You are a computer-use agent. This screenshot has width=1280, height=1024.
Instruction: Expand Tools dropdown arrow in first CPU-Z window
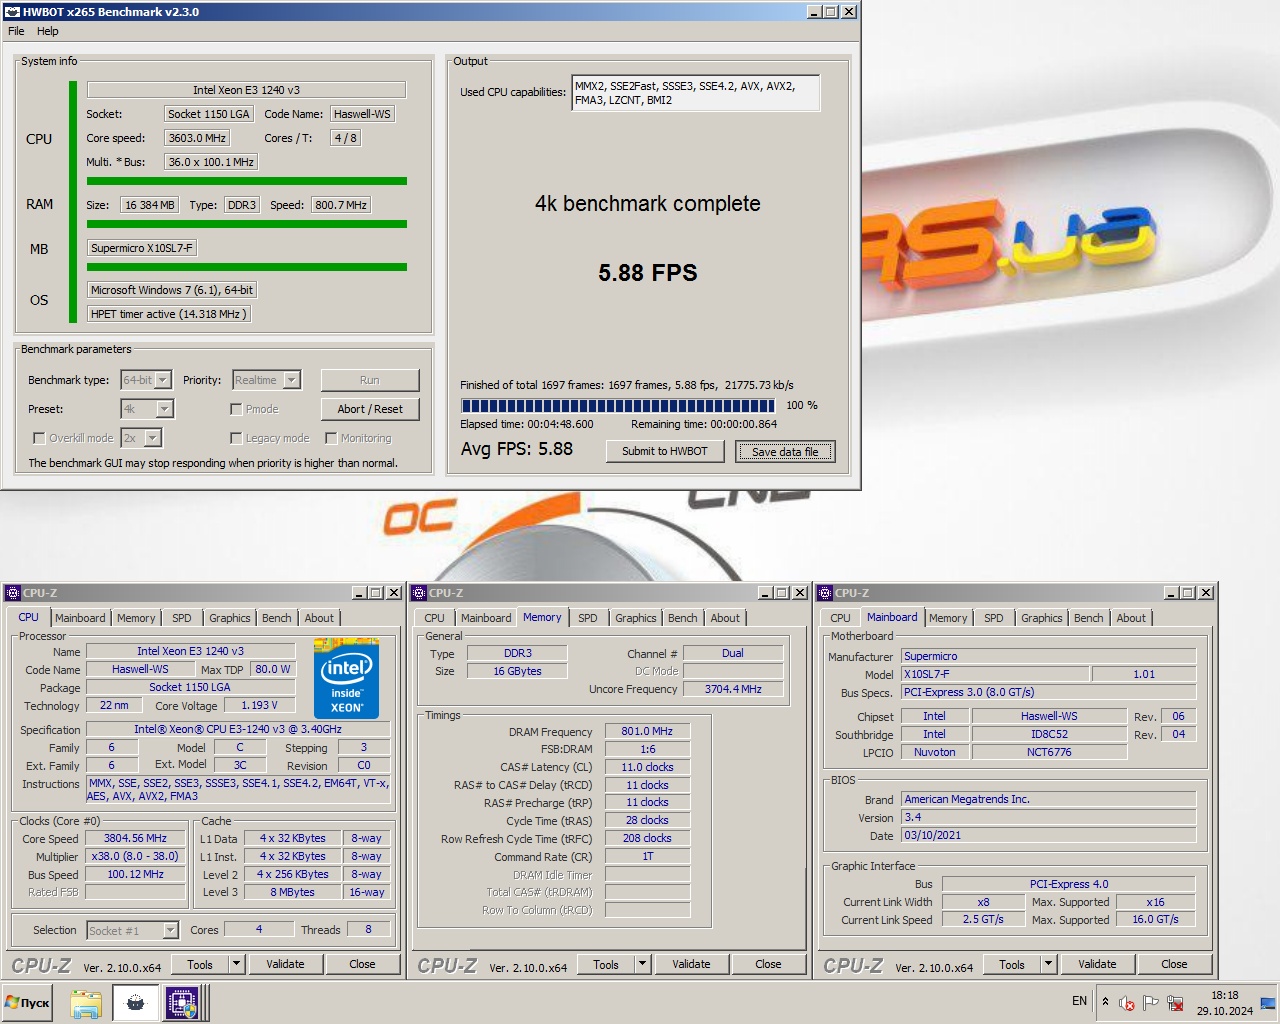[x=237, y=965]
